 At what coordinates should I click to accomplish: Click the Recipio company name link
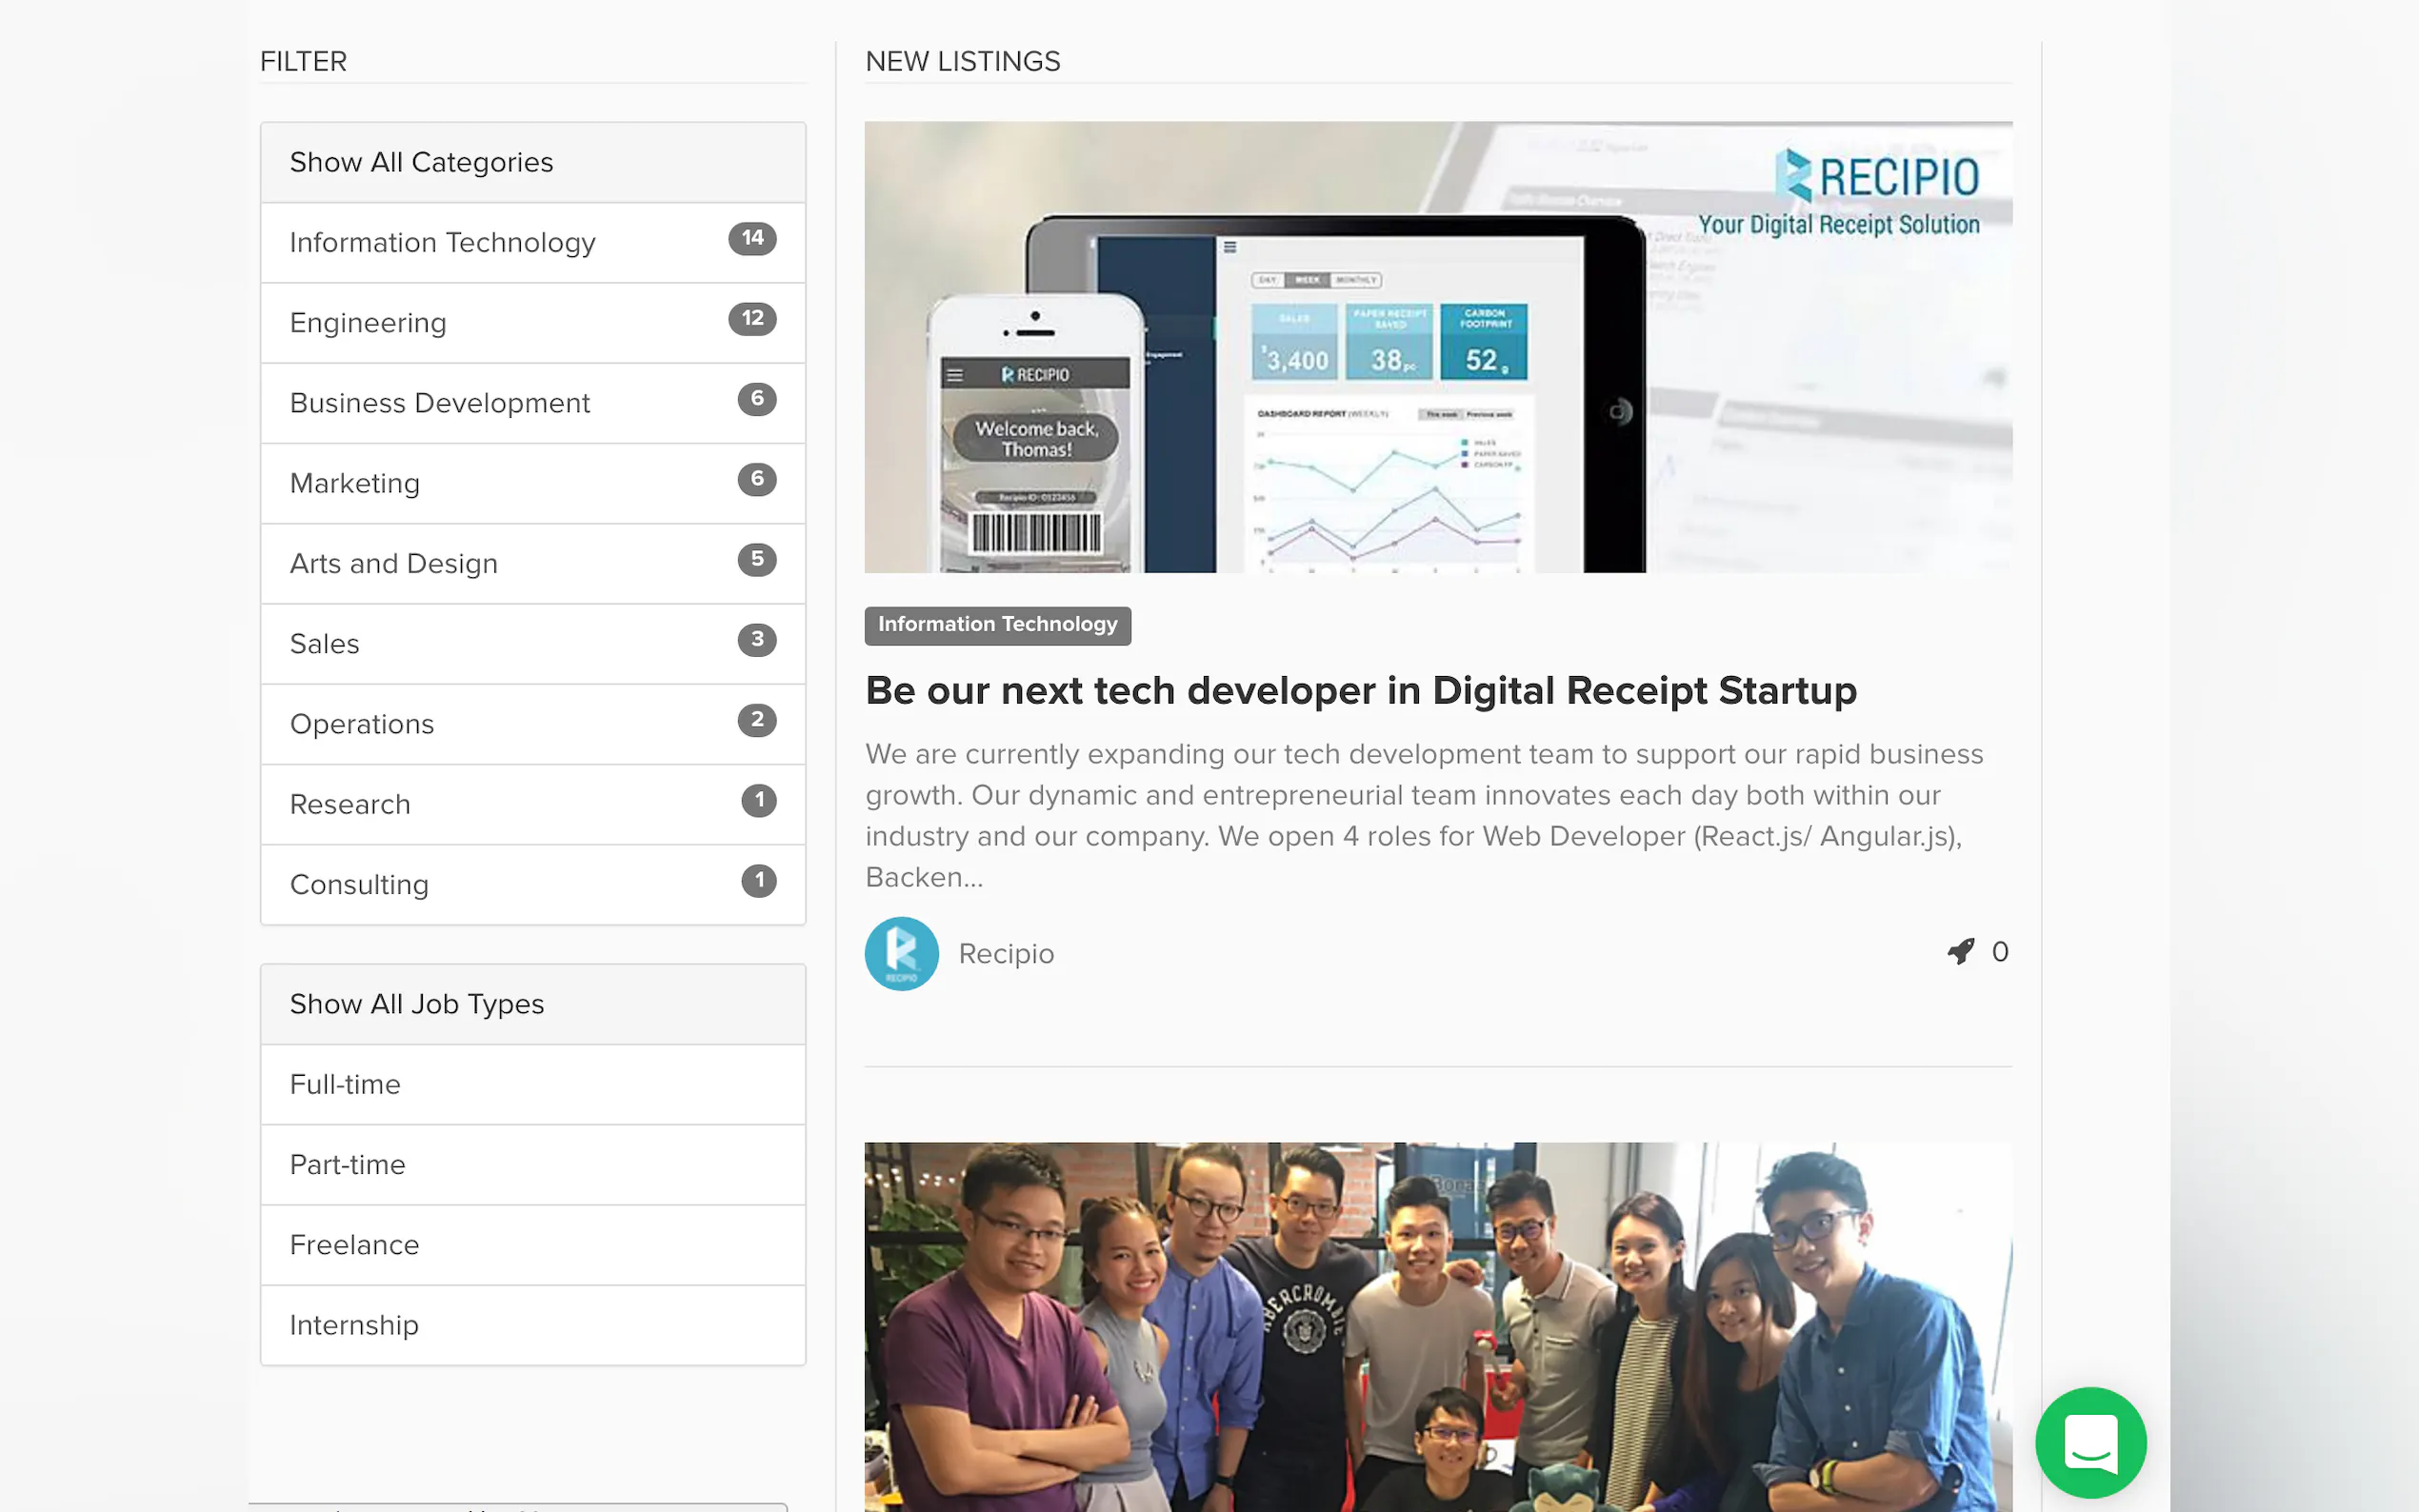pos(1006,954)
